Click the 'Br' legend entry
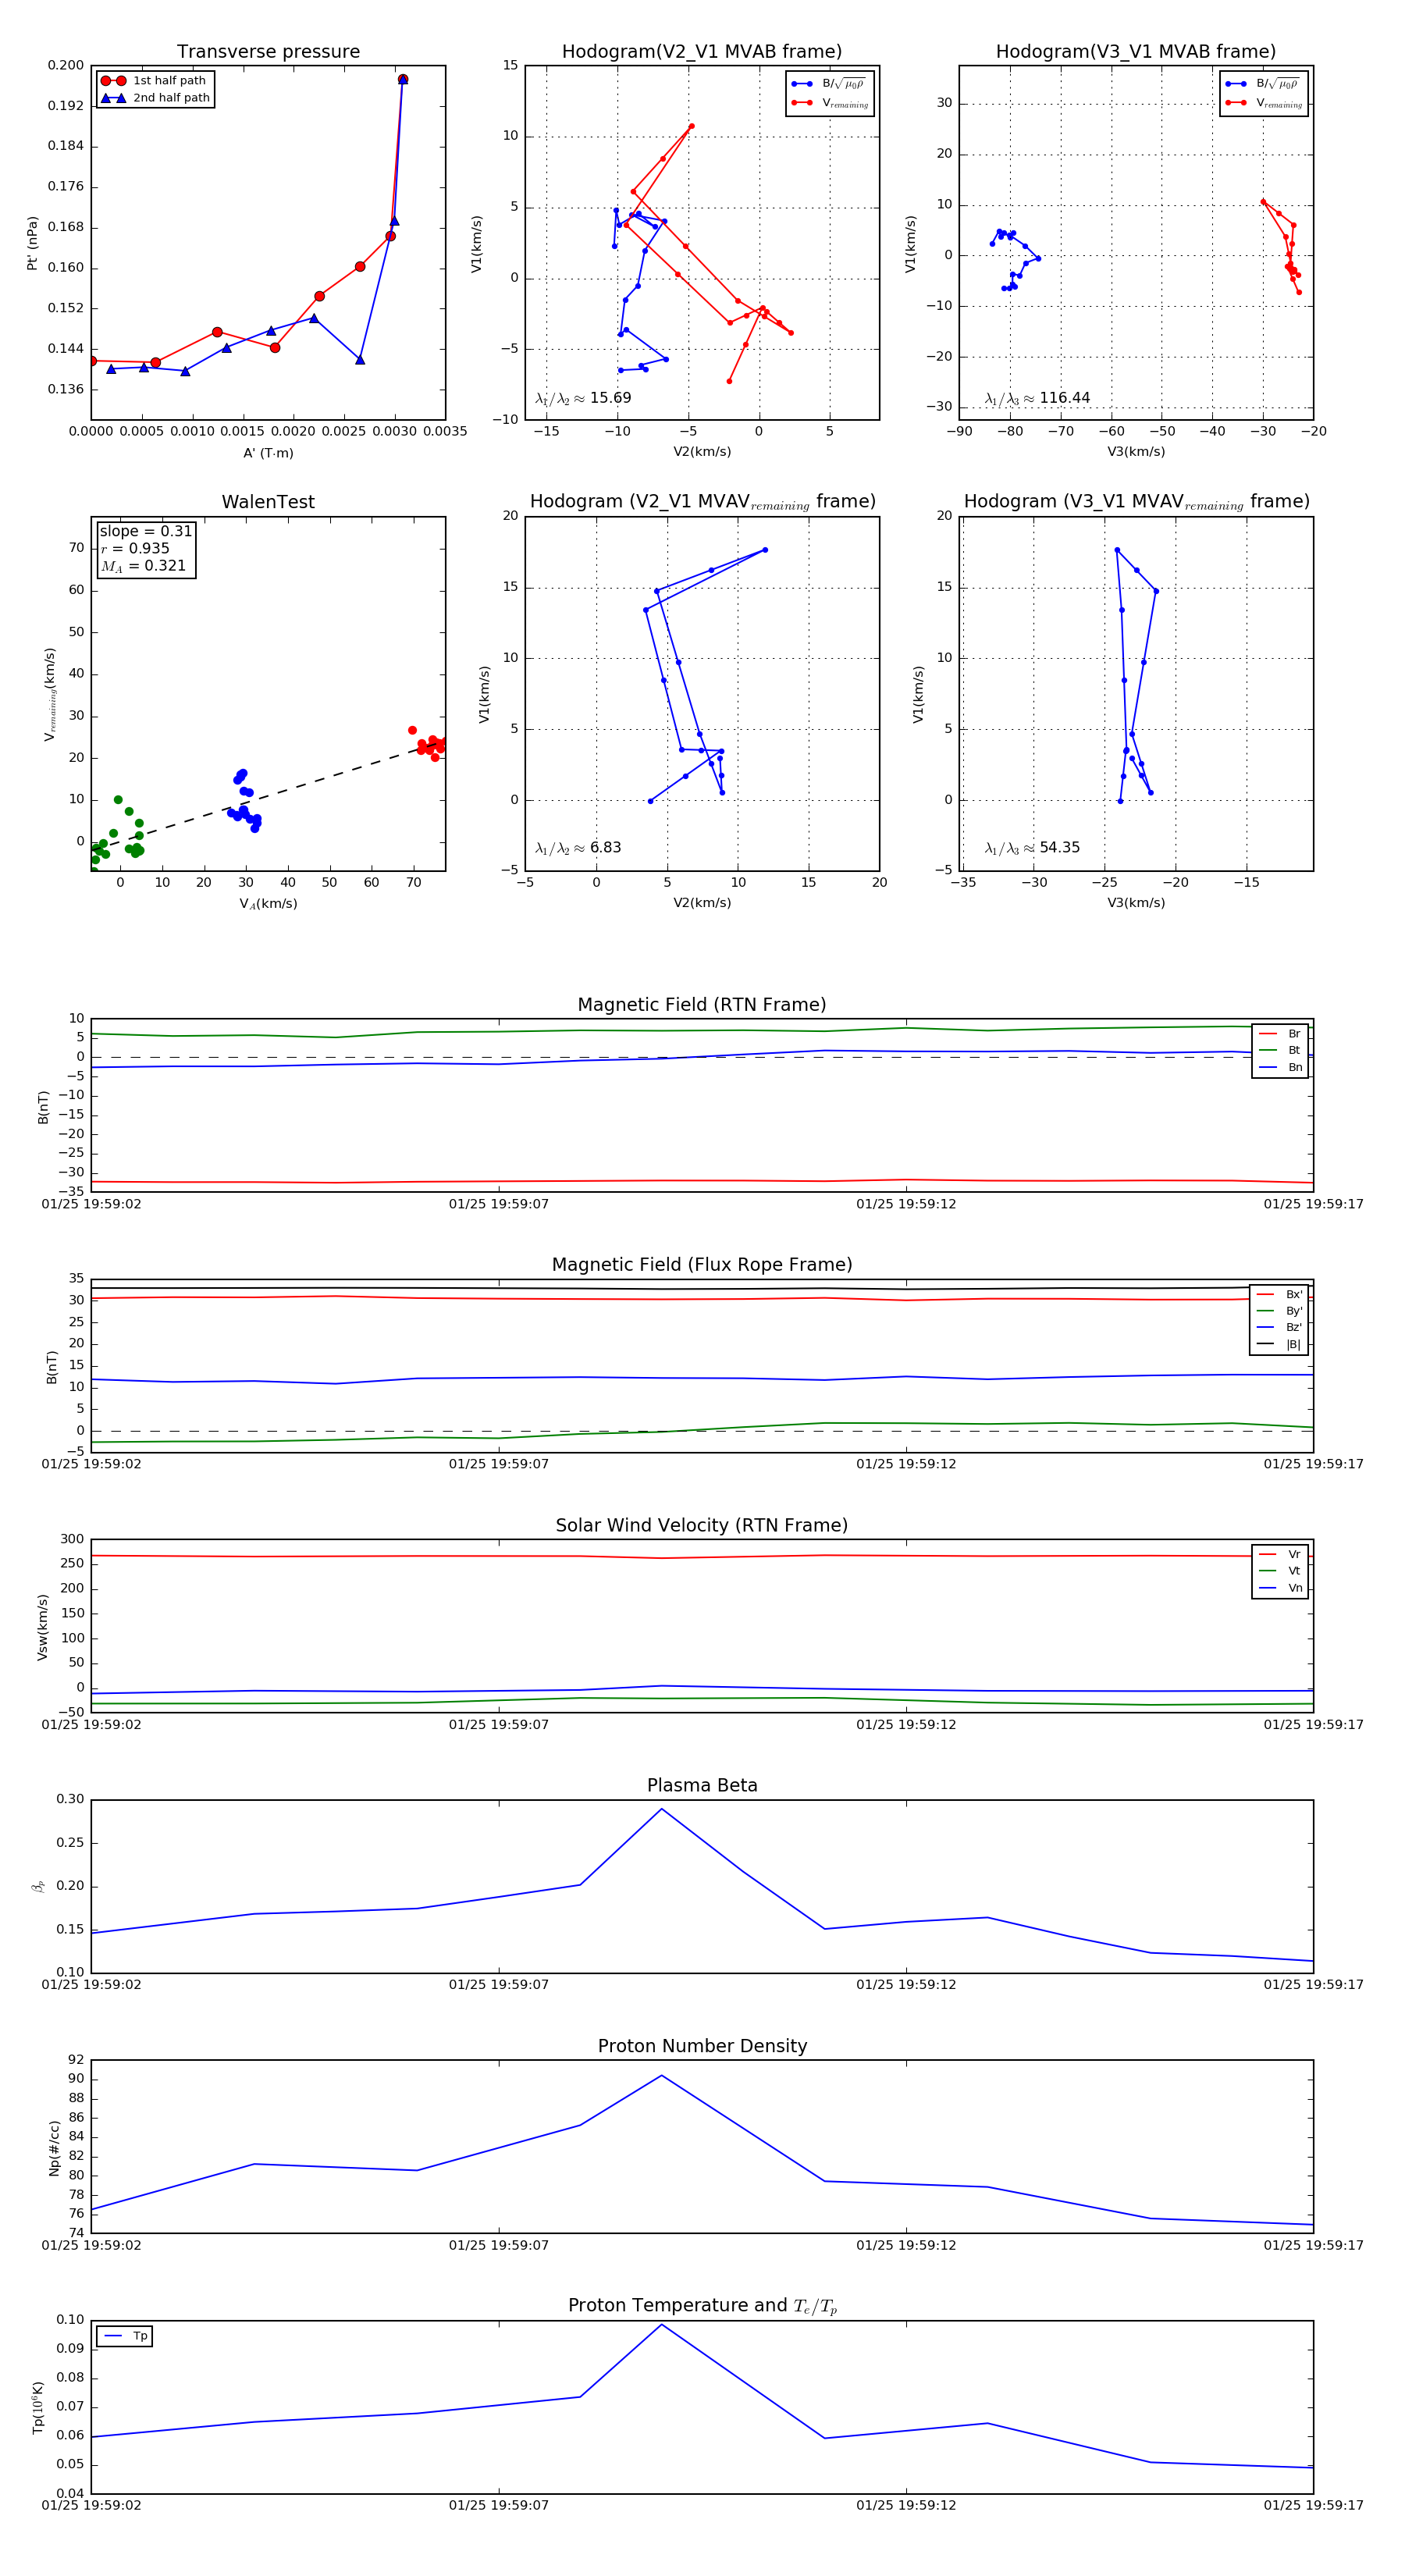 [x=1280, y=1034]
